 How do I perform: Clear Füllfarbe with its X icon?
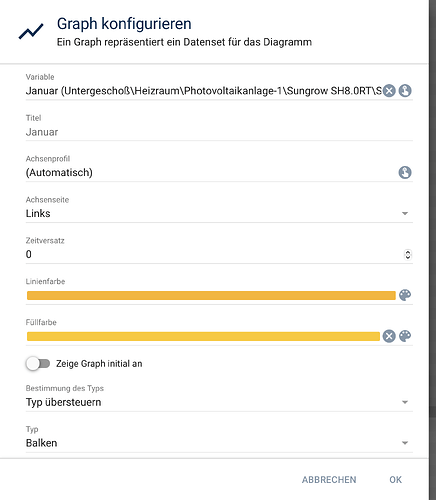(389, 336)
